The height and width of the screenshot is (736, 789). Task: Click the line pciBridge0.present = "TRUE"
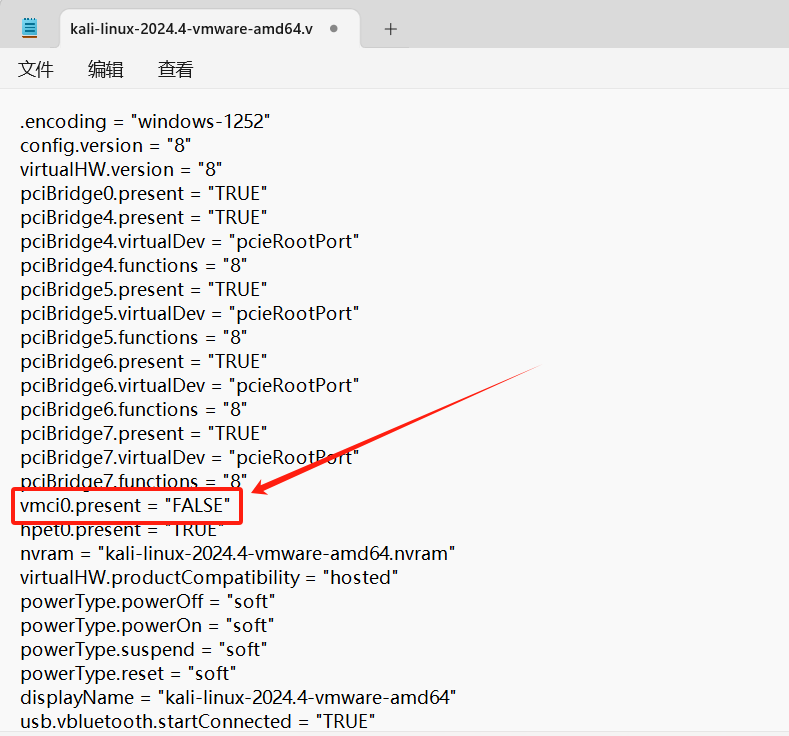tap(143, 194)
